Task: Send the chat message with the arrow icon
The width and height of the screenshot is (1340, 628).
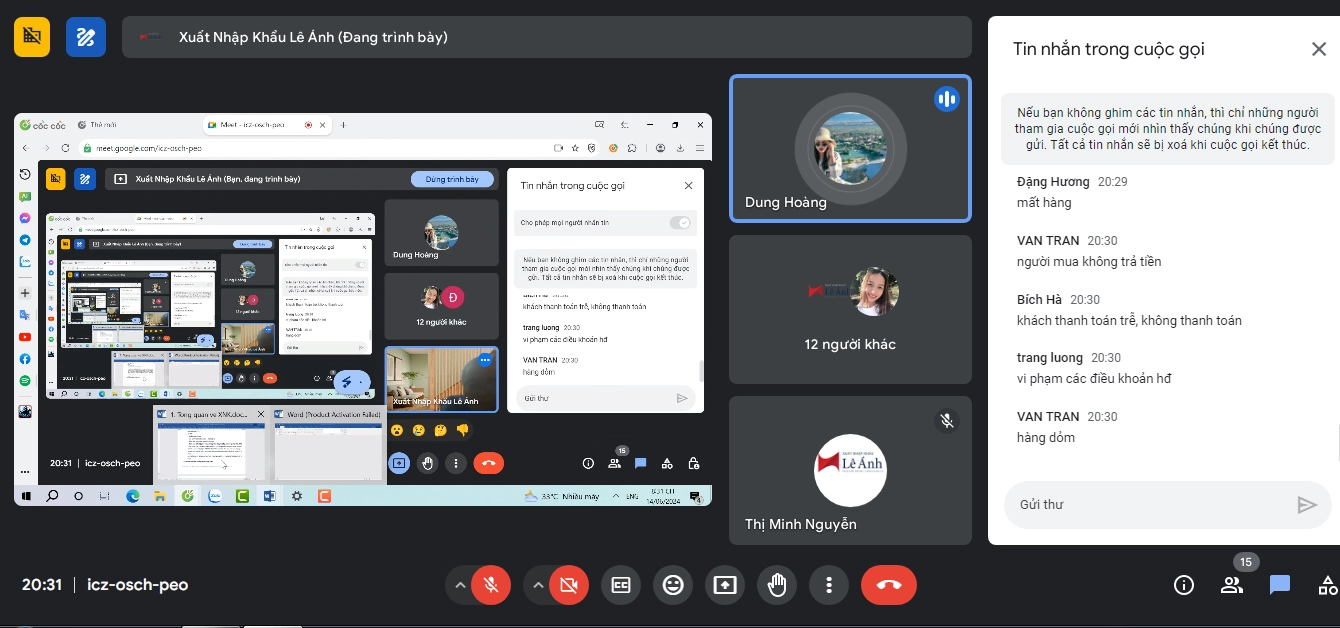Action: coord(1306,505)
